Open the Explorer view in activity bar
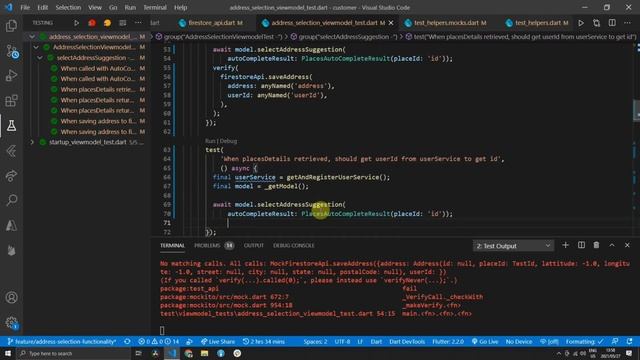 point(11,26)
